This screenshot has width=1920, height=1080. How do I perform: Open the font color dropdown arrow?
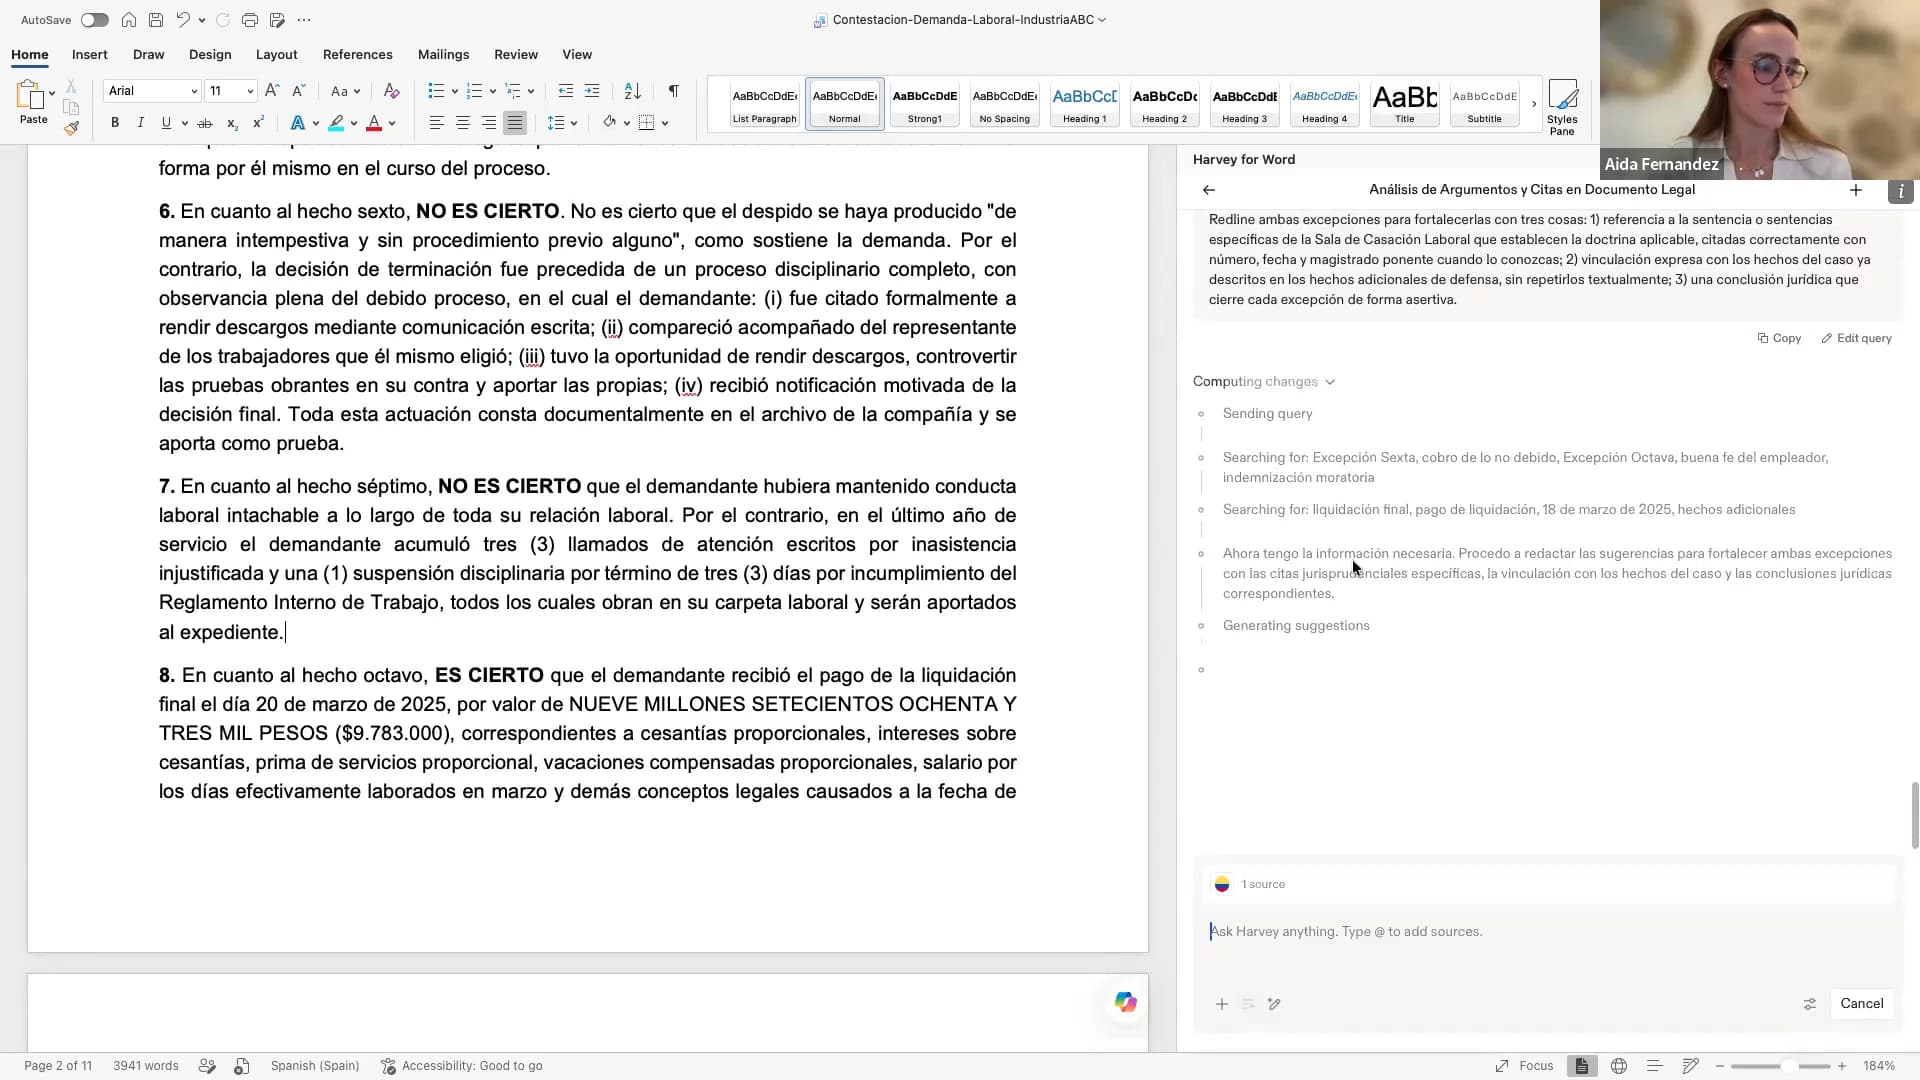pos(392,123)
